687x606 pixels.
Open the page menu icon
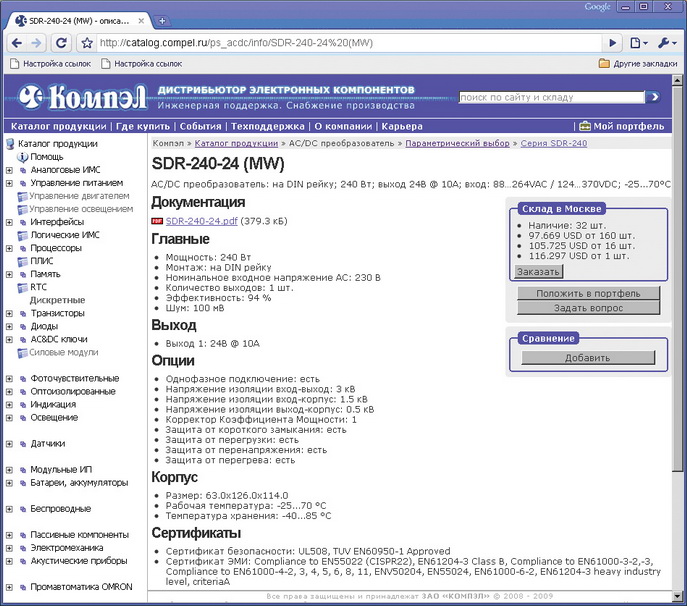click(638, 43)
